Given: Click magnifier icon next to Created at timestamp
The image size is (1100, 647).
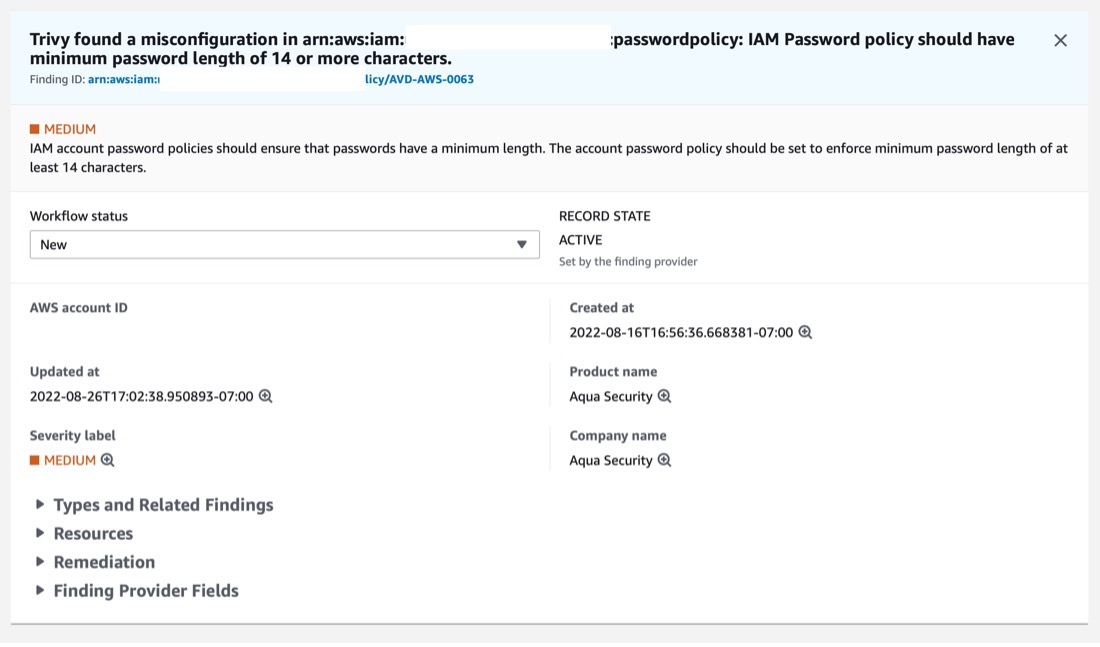Looking at the screenshot, I should click(x=805, y=332).
